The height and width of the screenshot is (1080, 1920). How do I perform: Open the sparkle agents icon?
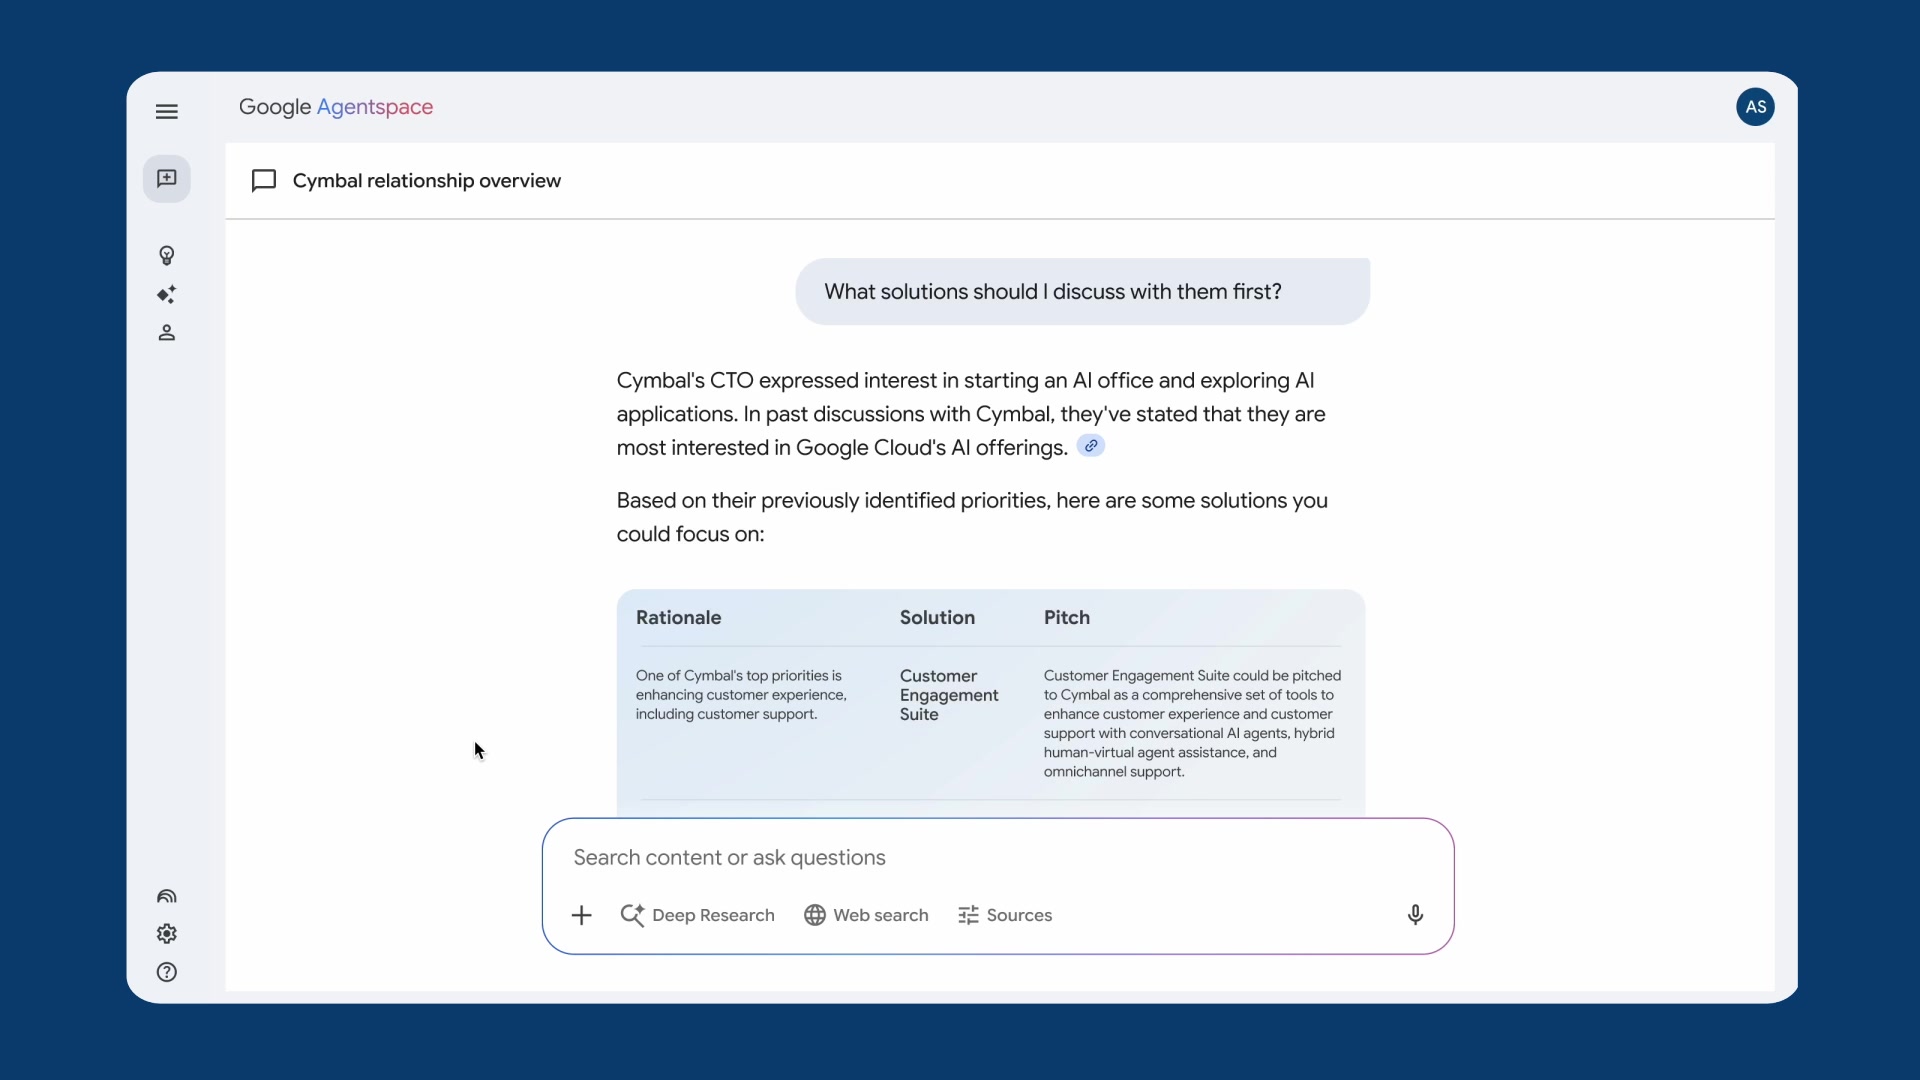click(x=167, y=295)
